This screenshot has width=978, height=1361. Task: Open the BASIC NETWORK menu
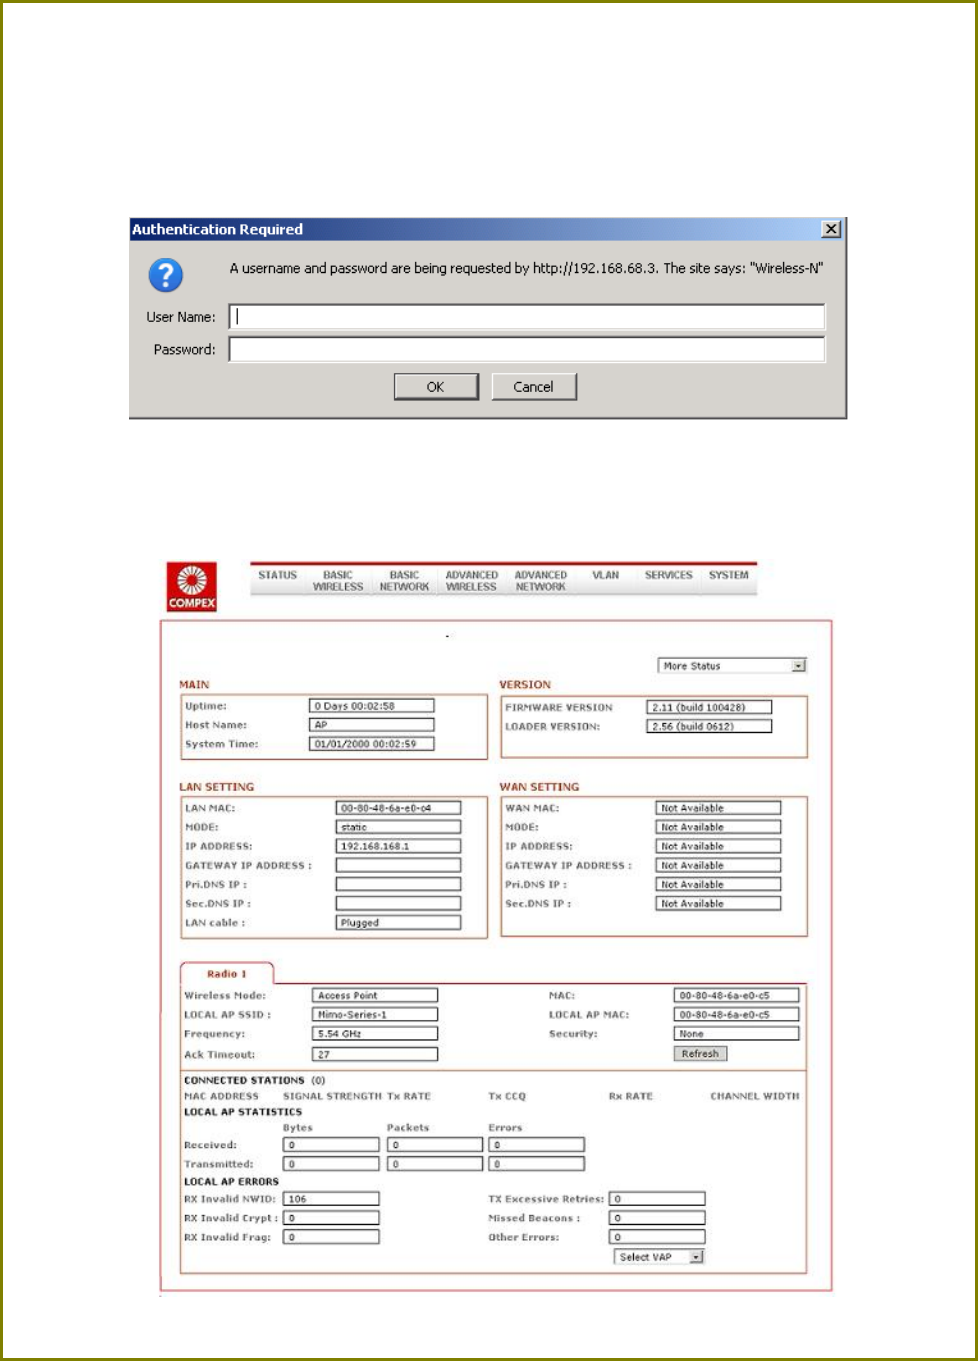coord(404,581)
